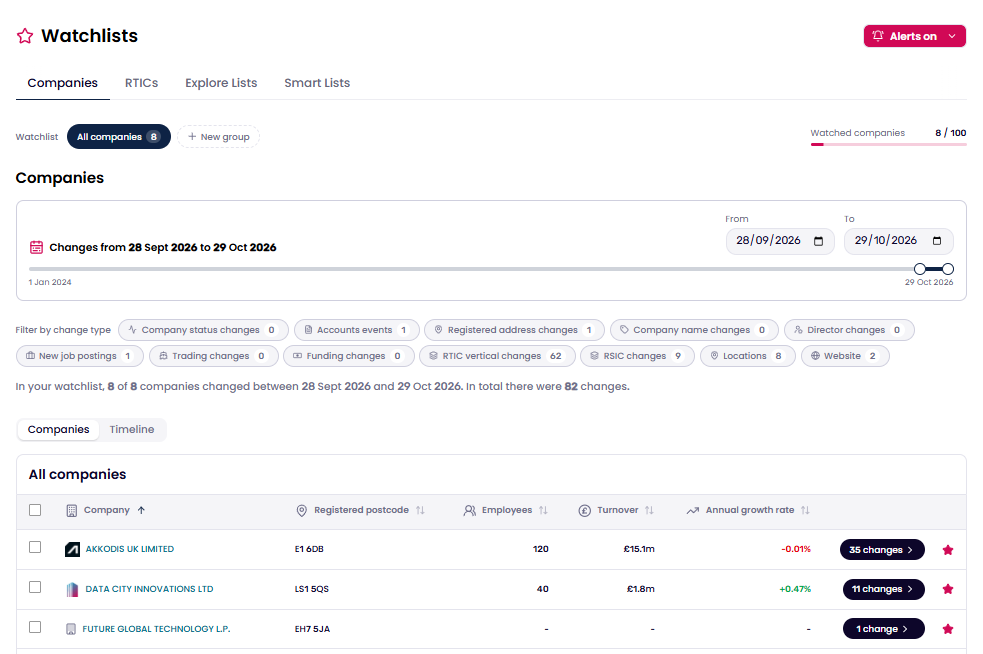The height and width of the screenshot is (654, 983).
Task: Open the To date calendar picker icon
Action: pyautogui.click(x=937, y=241)
